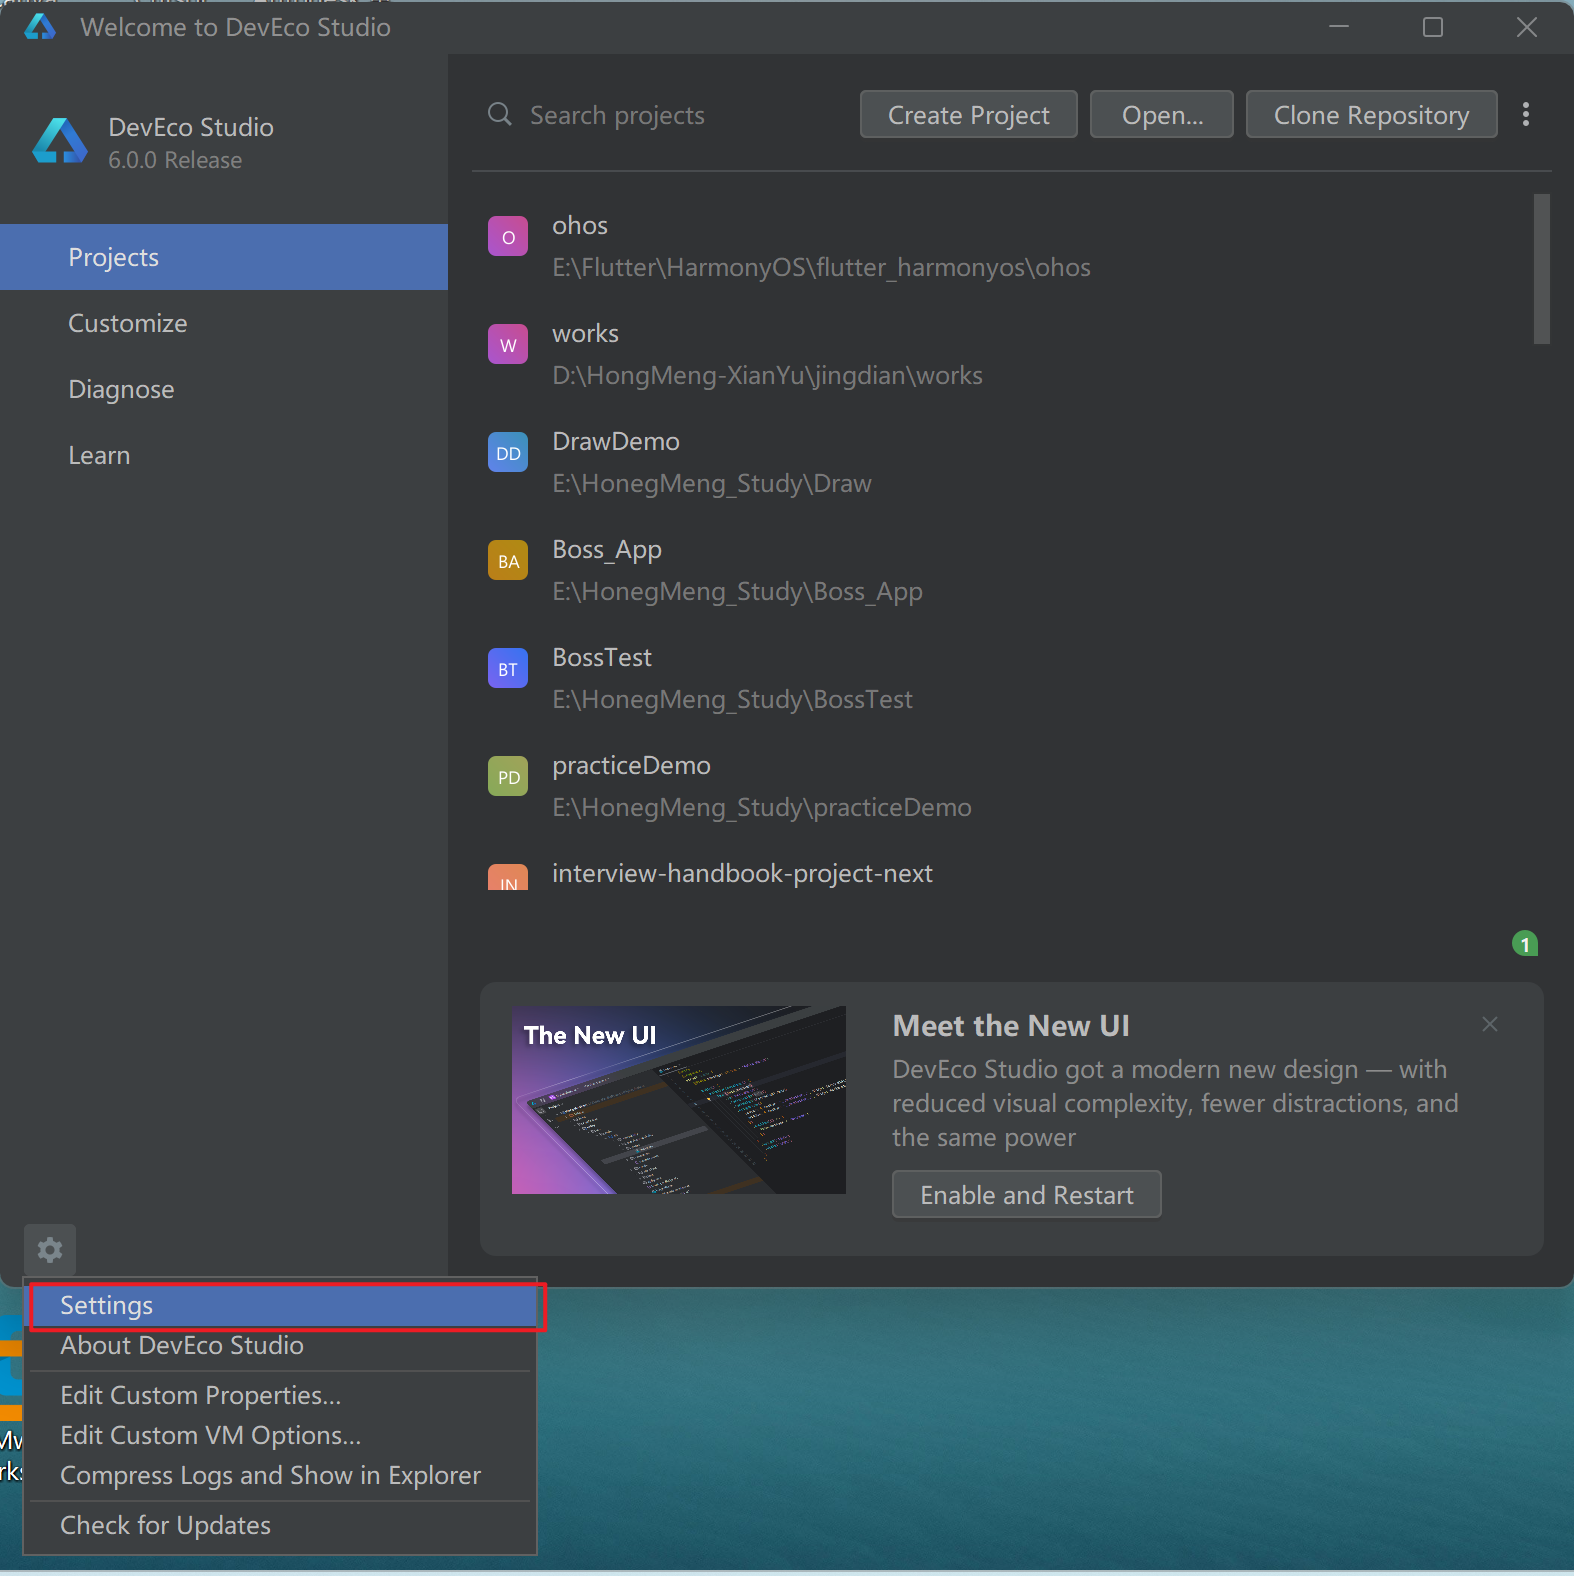Click Enable and Restart button
This screenshot has height=1576, width=1574.
point(1027,1194)
